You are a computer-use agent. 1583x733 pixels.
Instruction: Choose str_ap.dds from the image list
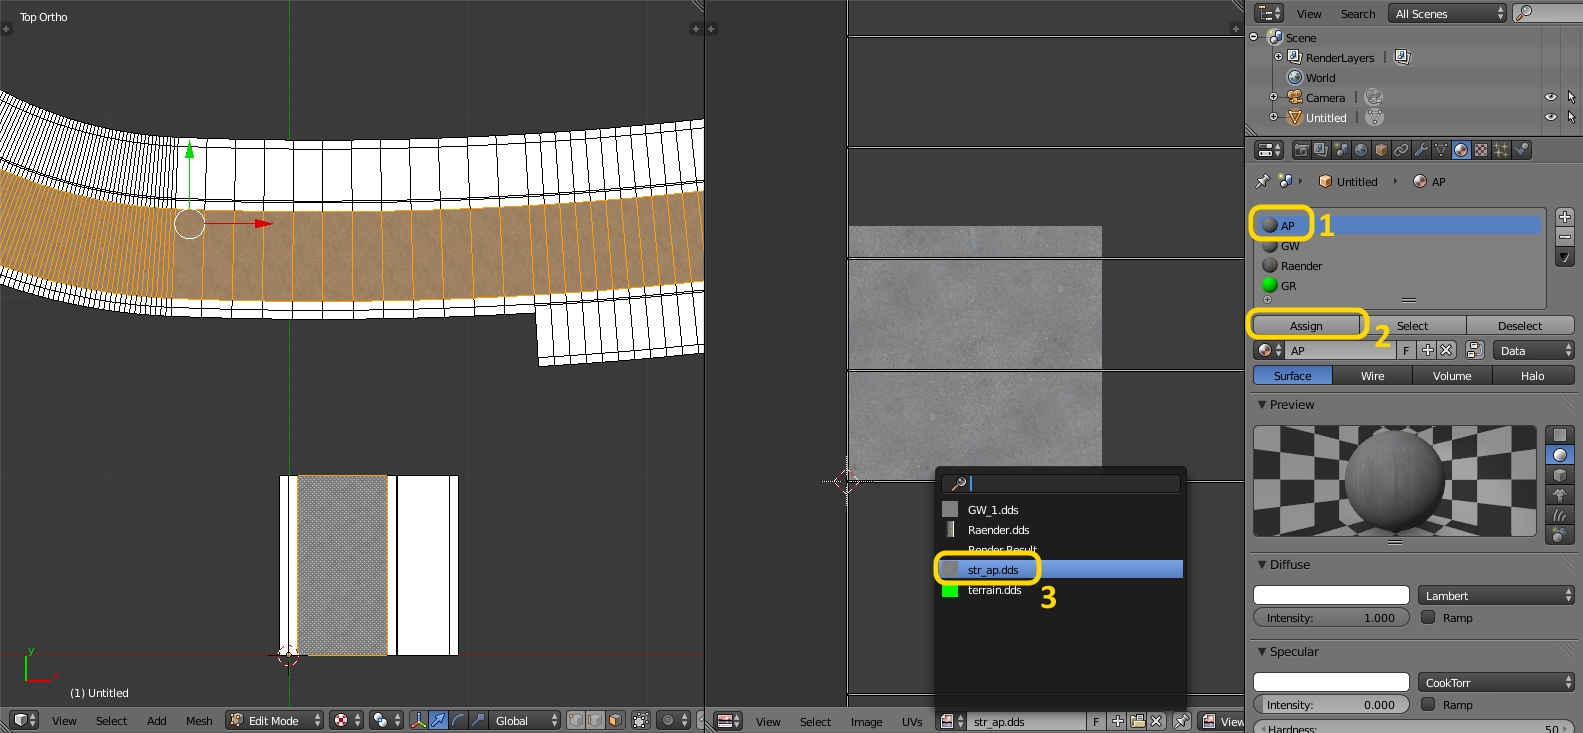993,570
